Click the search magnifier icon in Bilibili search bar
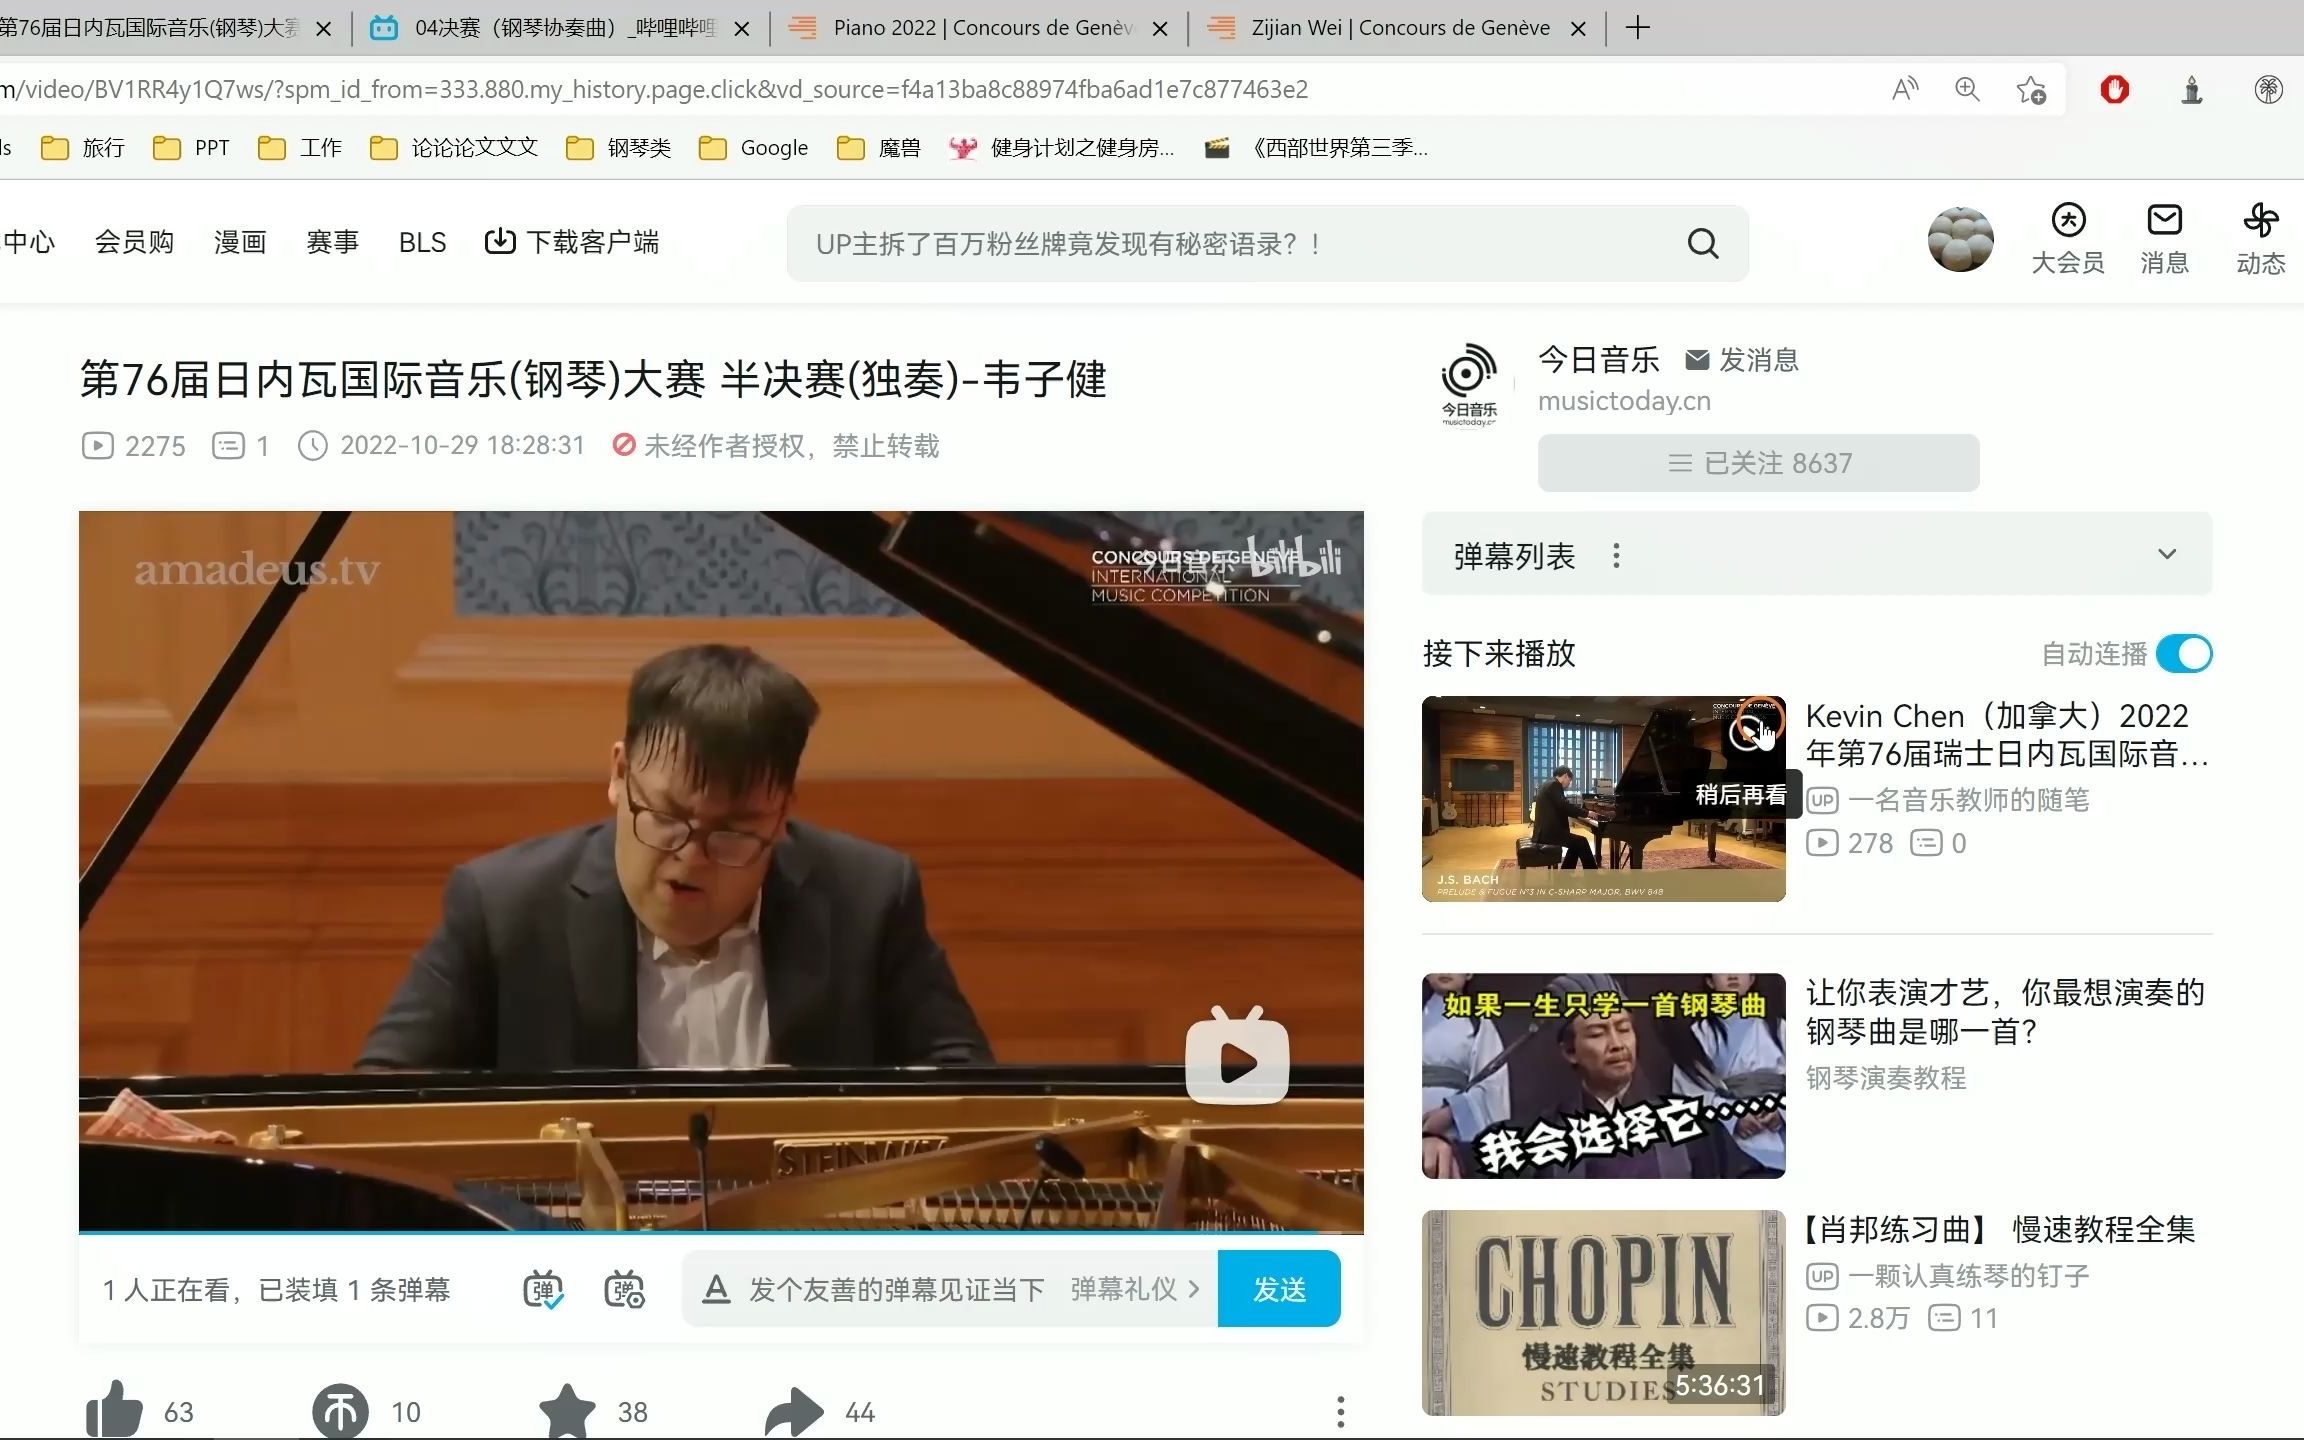 coord(1703,243)
